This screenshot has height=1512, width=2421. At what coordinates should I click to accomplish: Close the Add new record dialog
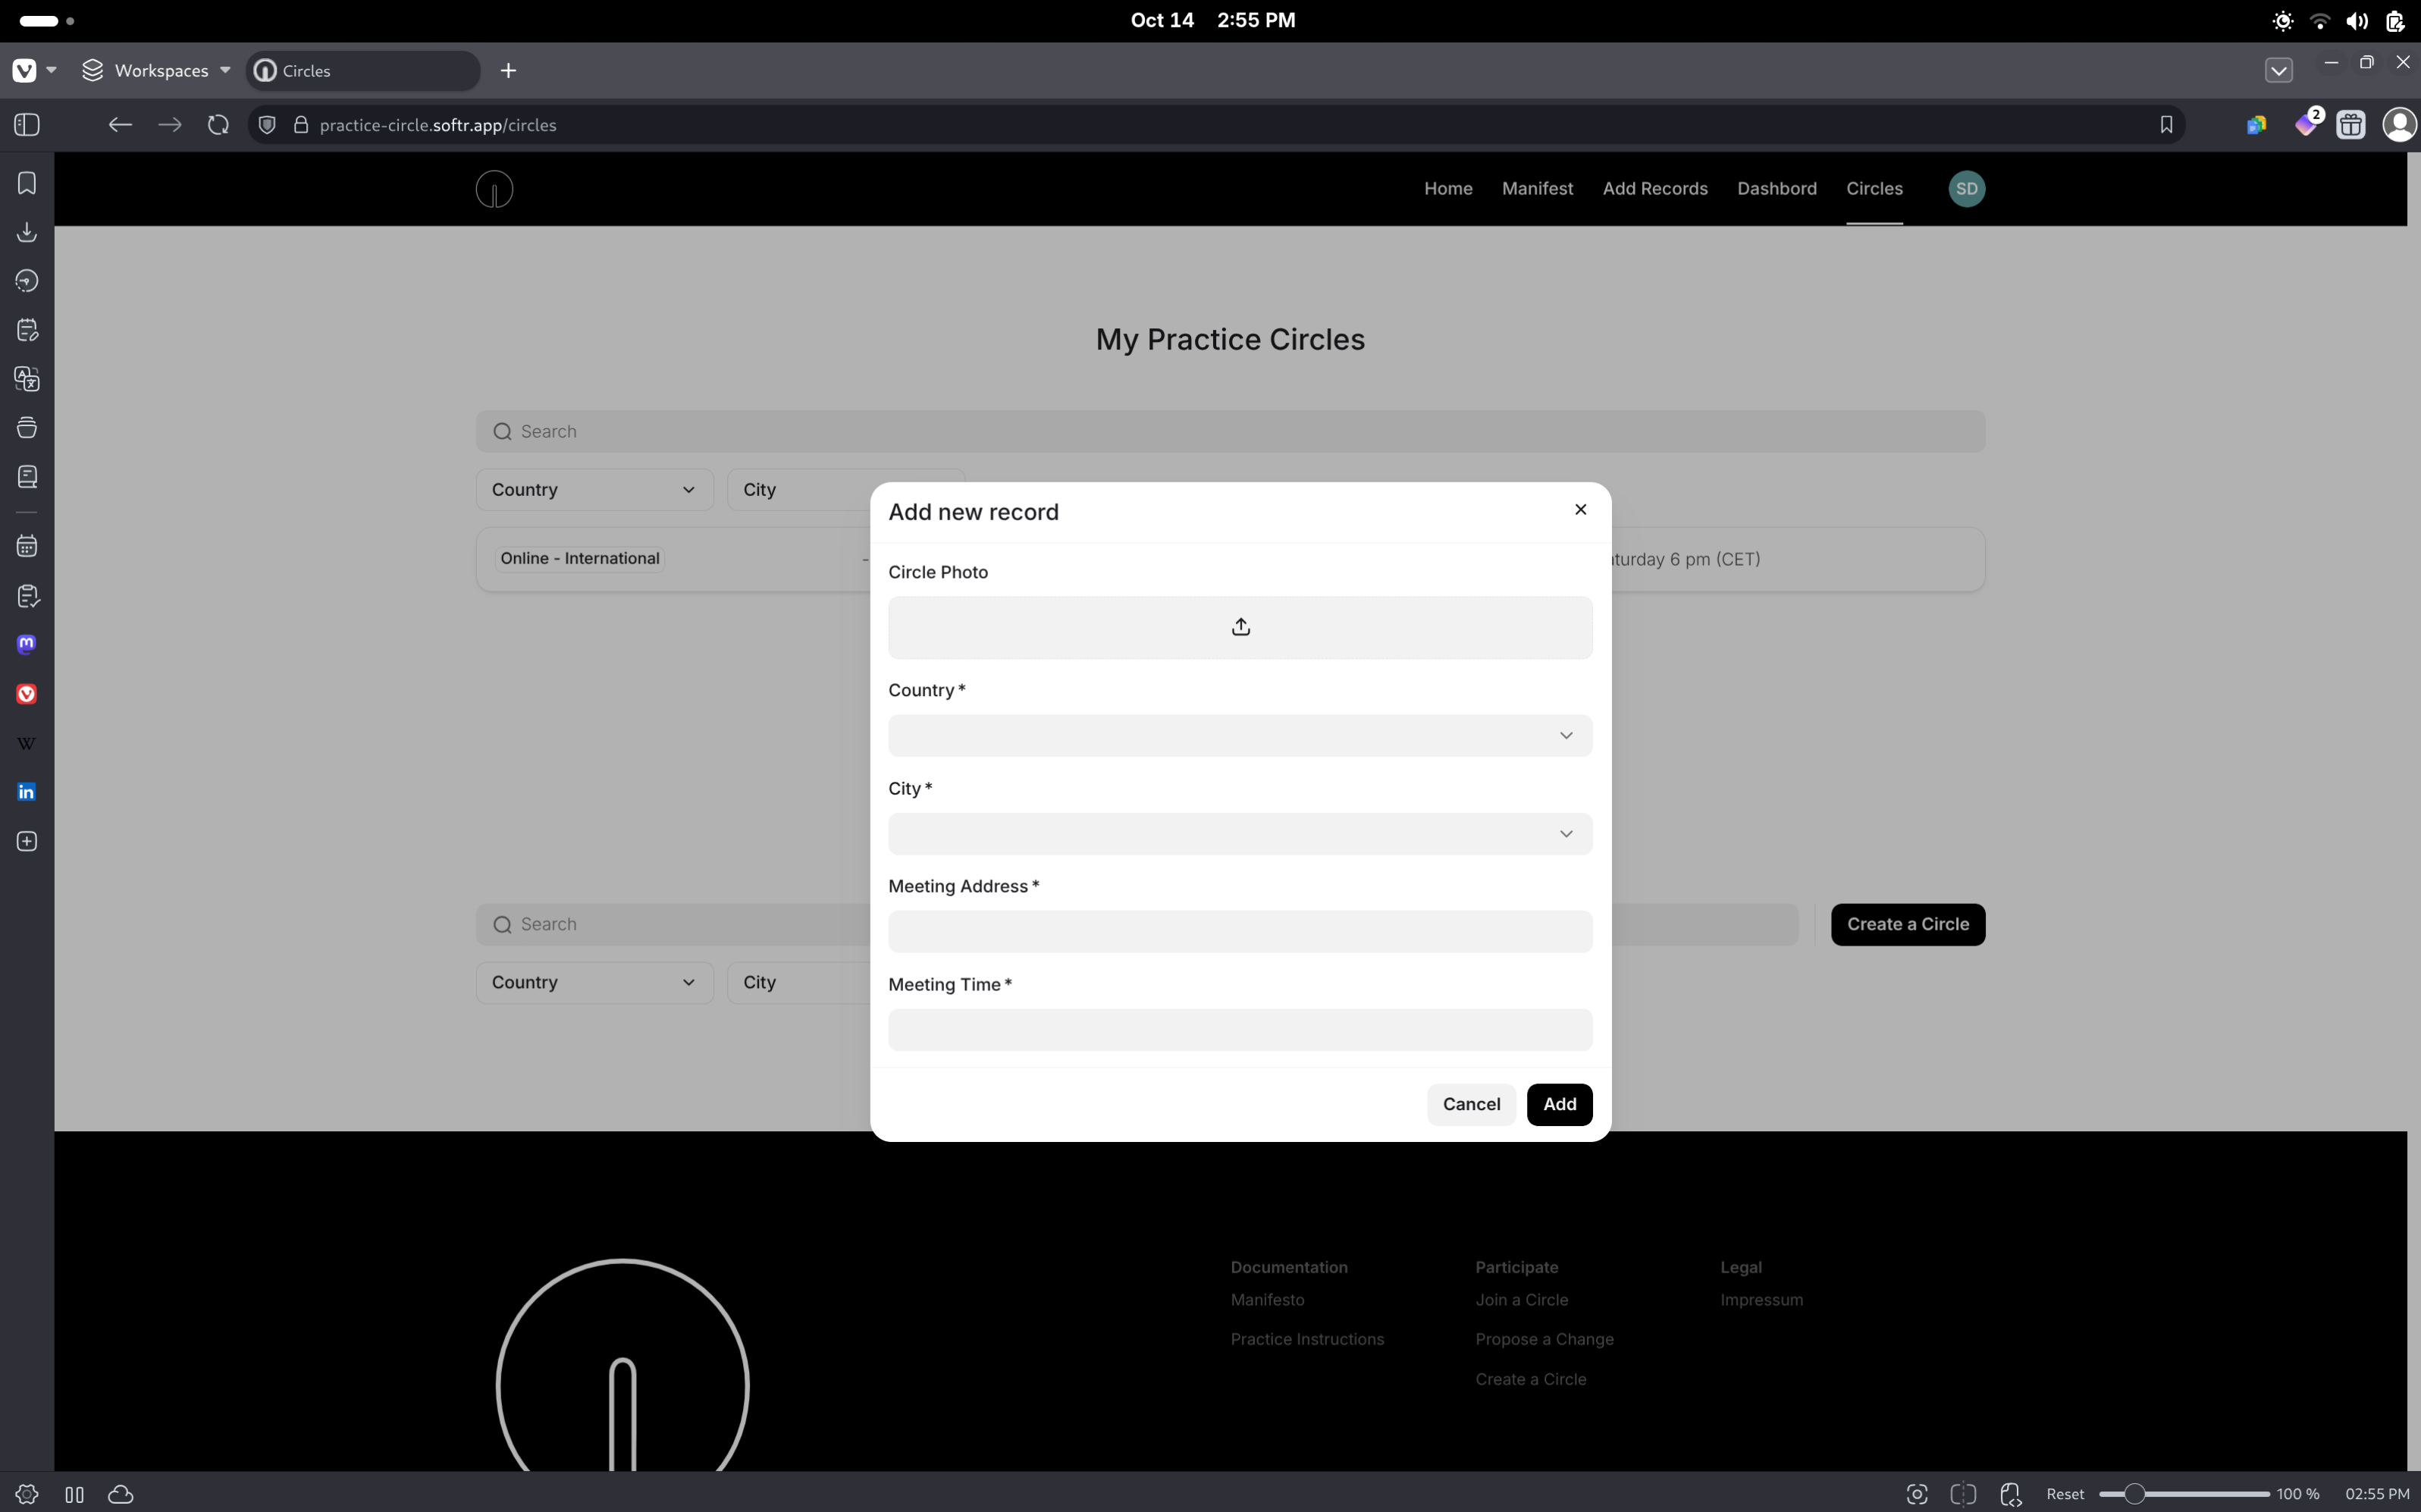[x=1580, y=509]
